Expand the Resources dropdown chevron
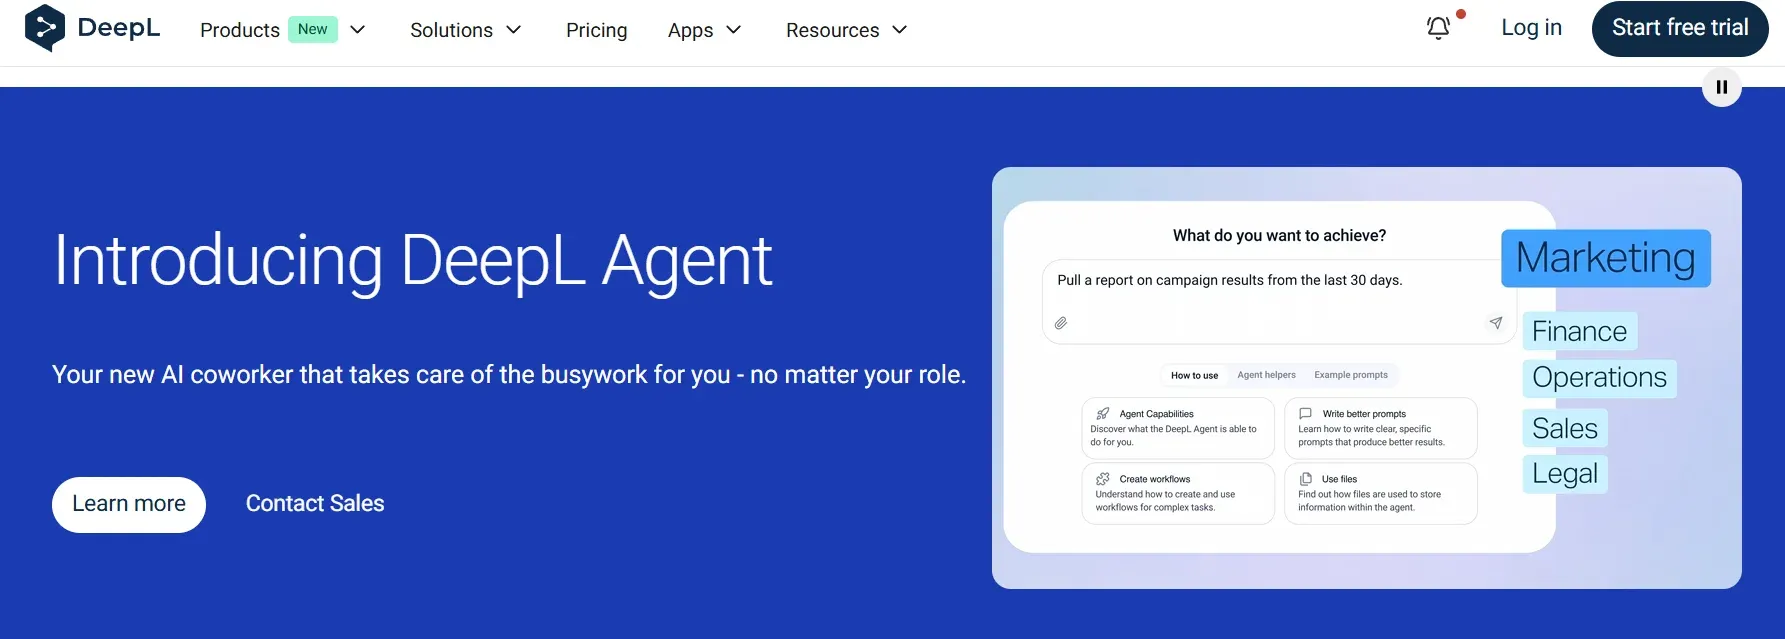The width and height of the screenshot is (1785, 639). pos(900,30)
